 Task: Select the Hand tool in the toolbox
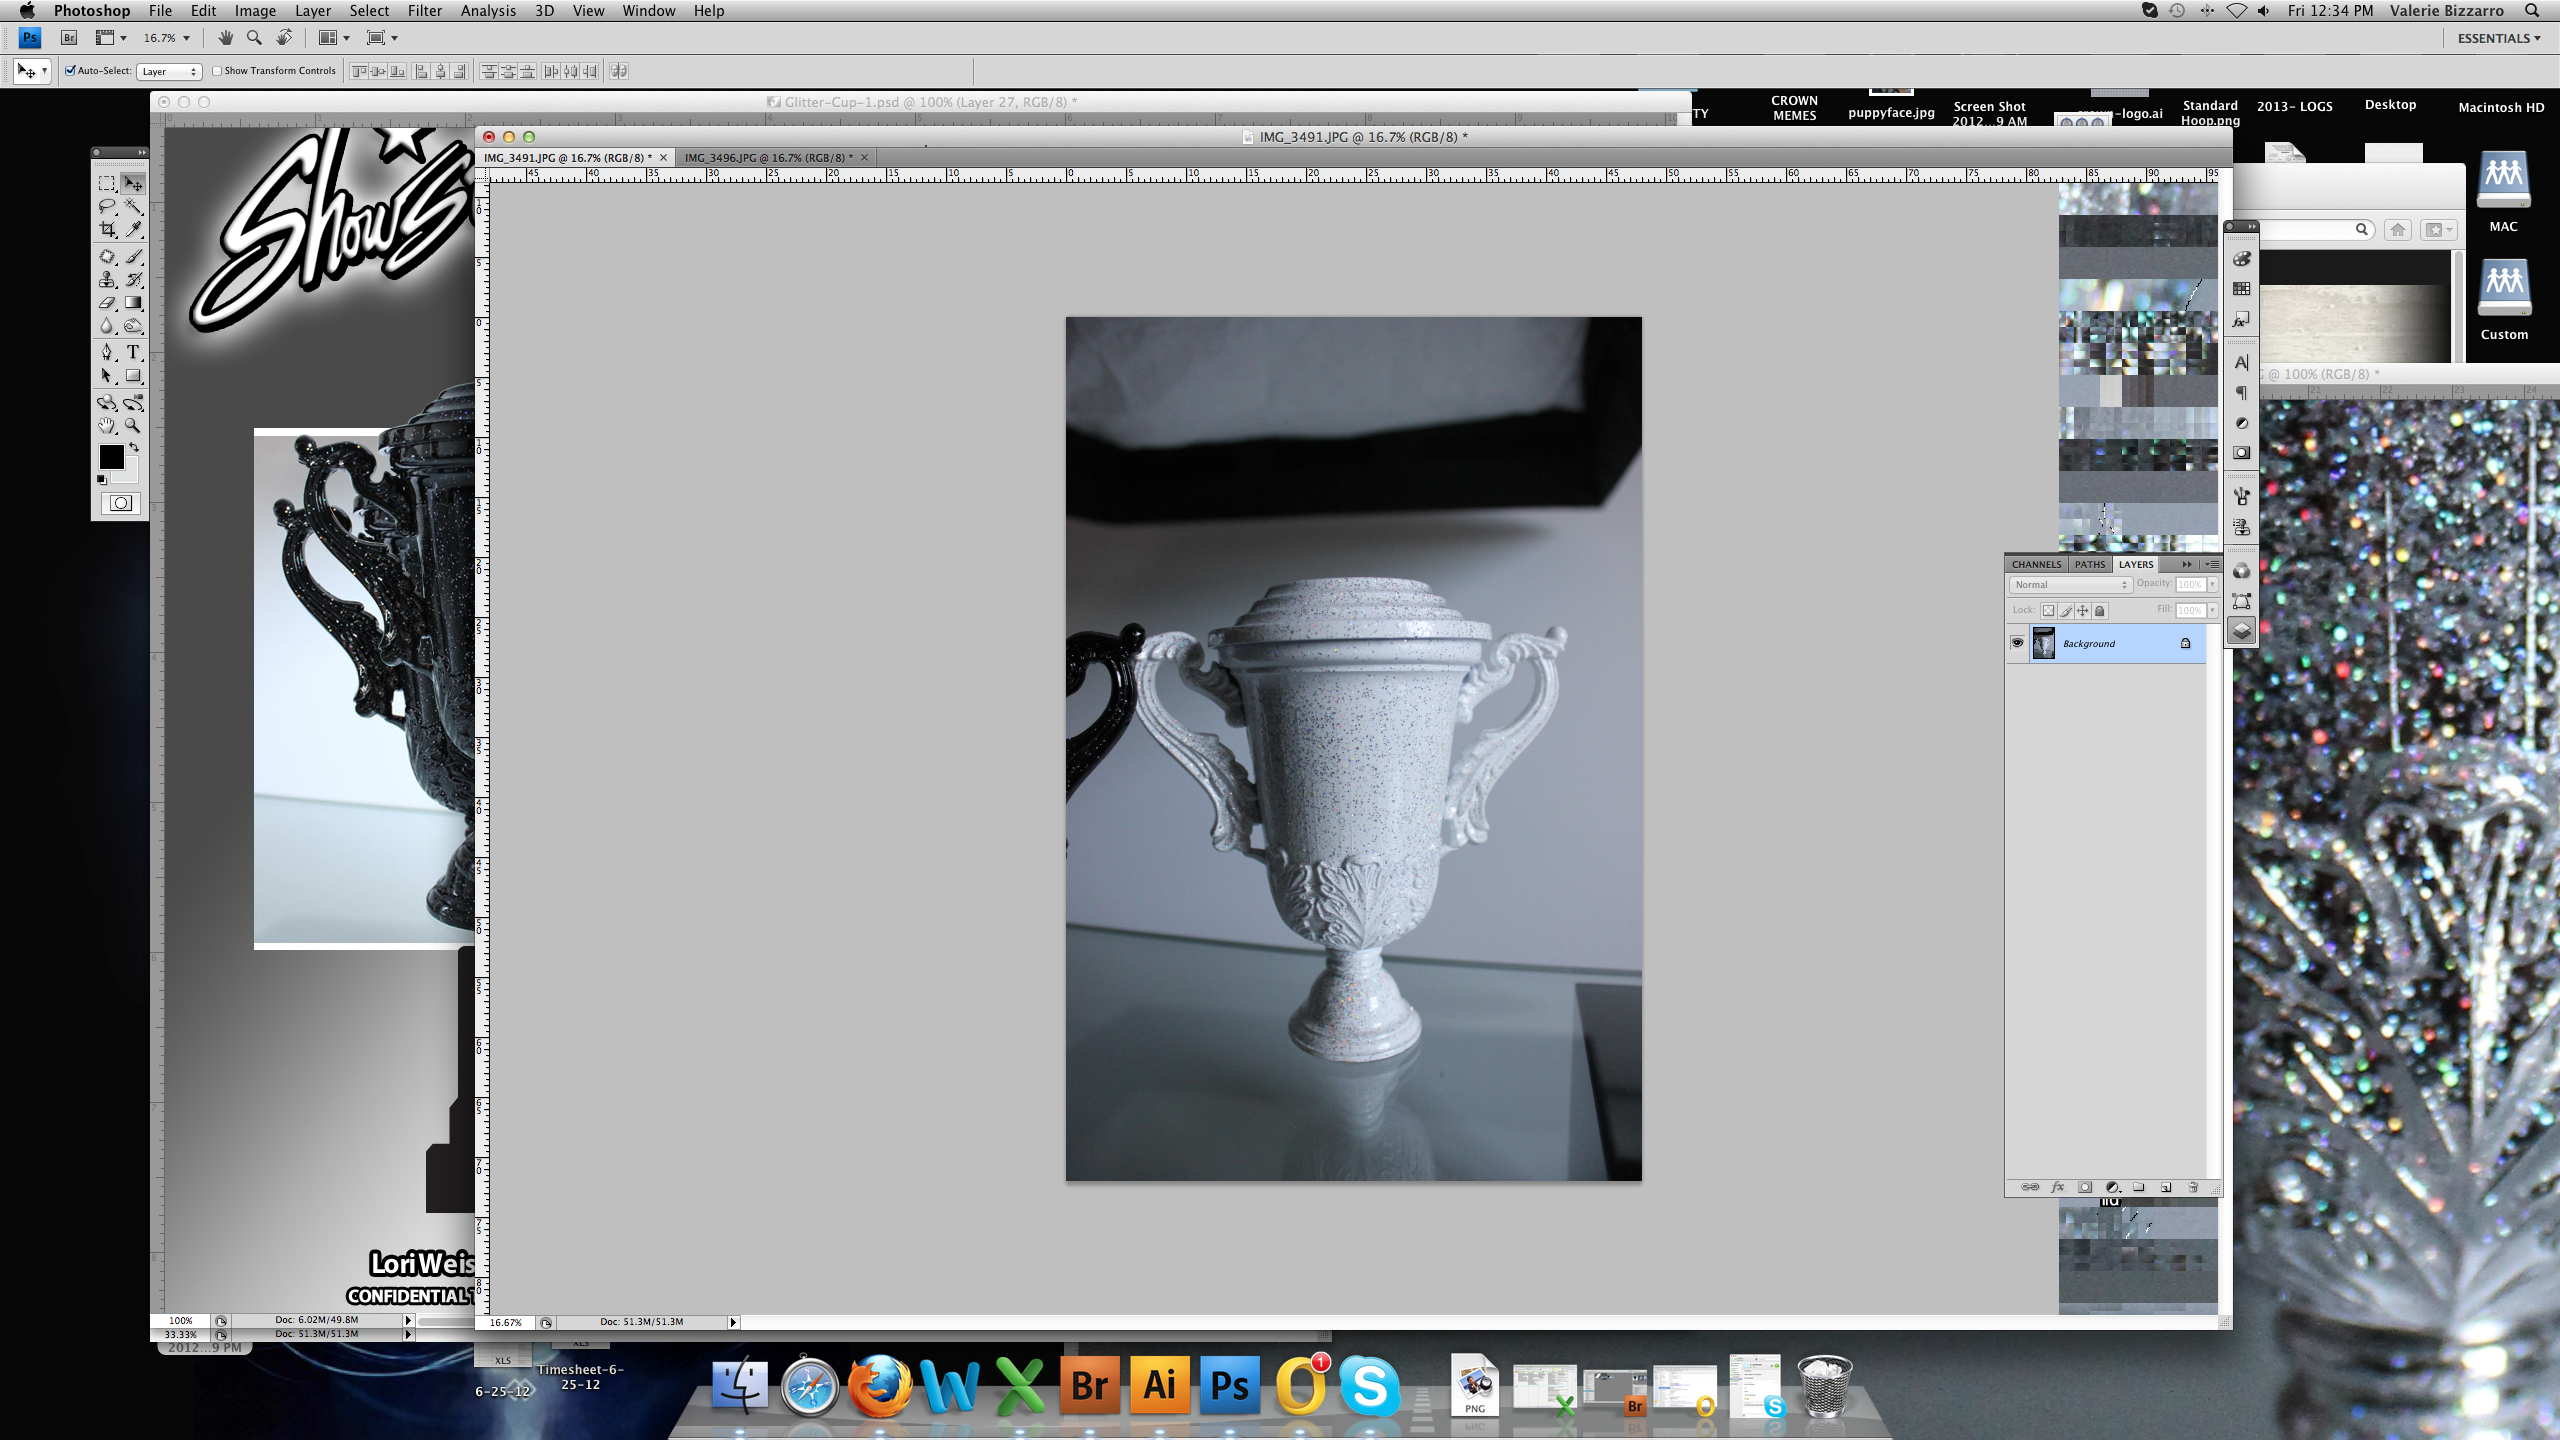(107, 426)
